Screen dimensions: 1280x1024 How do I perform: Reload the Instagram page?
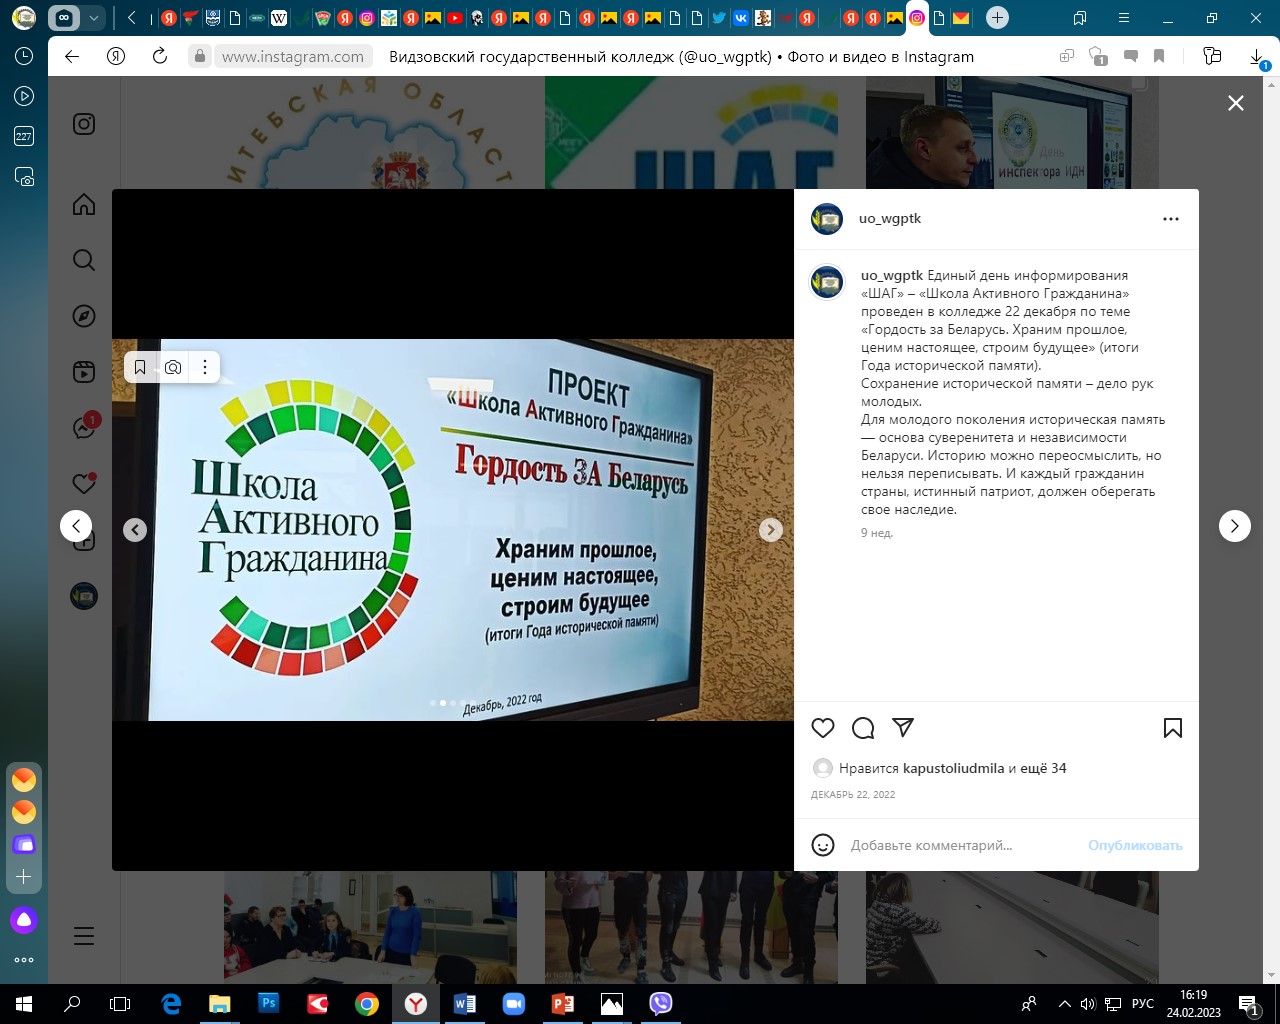click(160, 57)
